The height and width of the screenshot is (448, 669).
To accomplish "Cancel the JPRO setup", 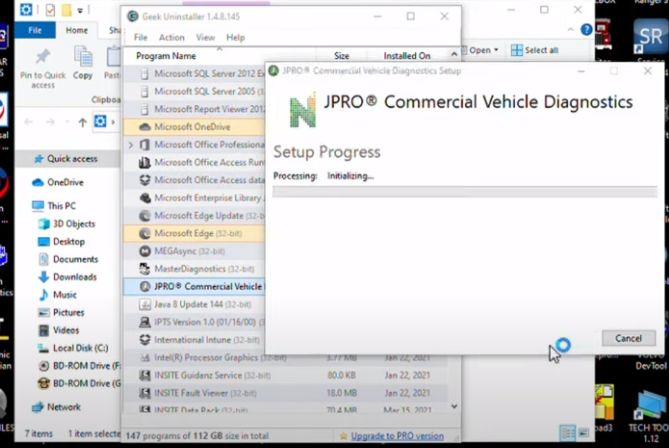I will (628, 338).
